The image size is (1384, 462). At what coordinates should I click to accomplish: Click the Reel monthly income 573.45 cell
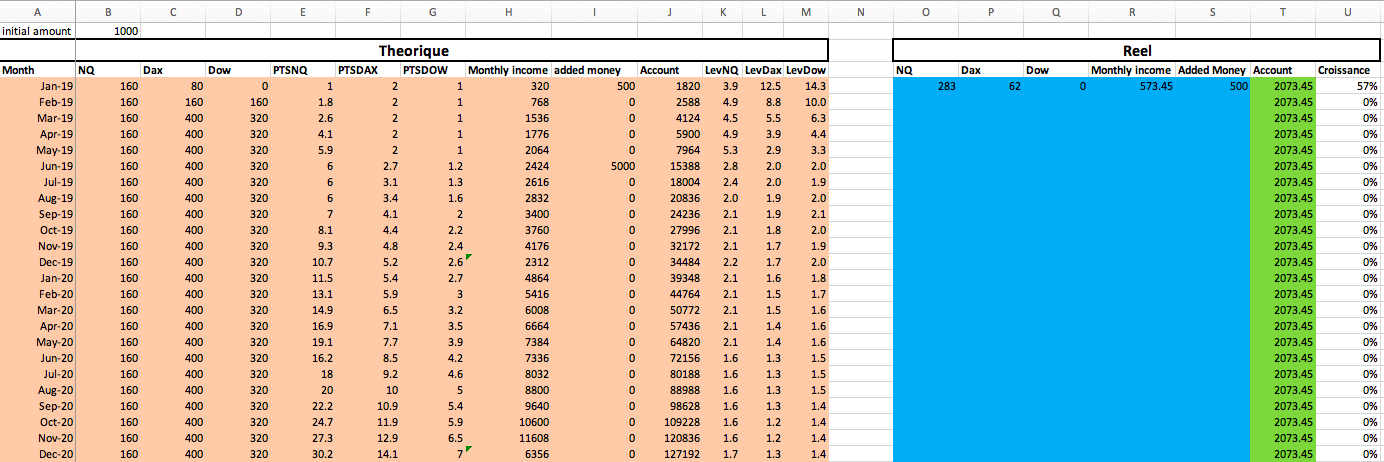[1132, 87]
